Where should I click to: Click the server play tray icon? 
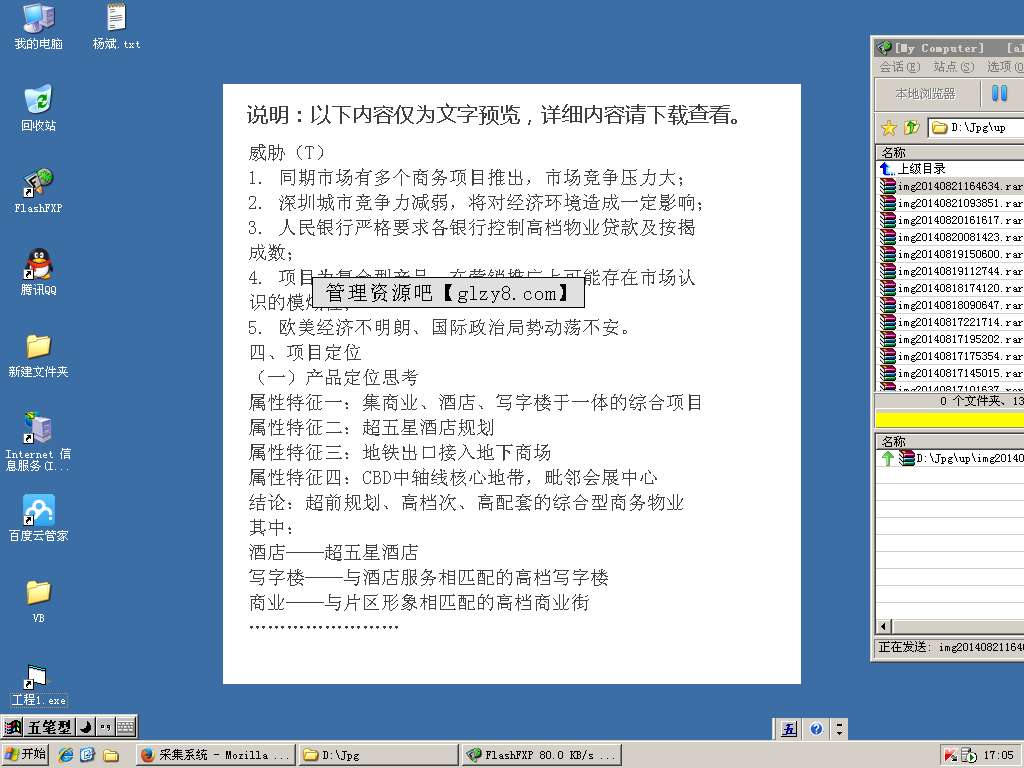pyautogui.click(x=969, y=756)
